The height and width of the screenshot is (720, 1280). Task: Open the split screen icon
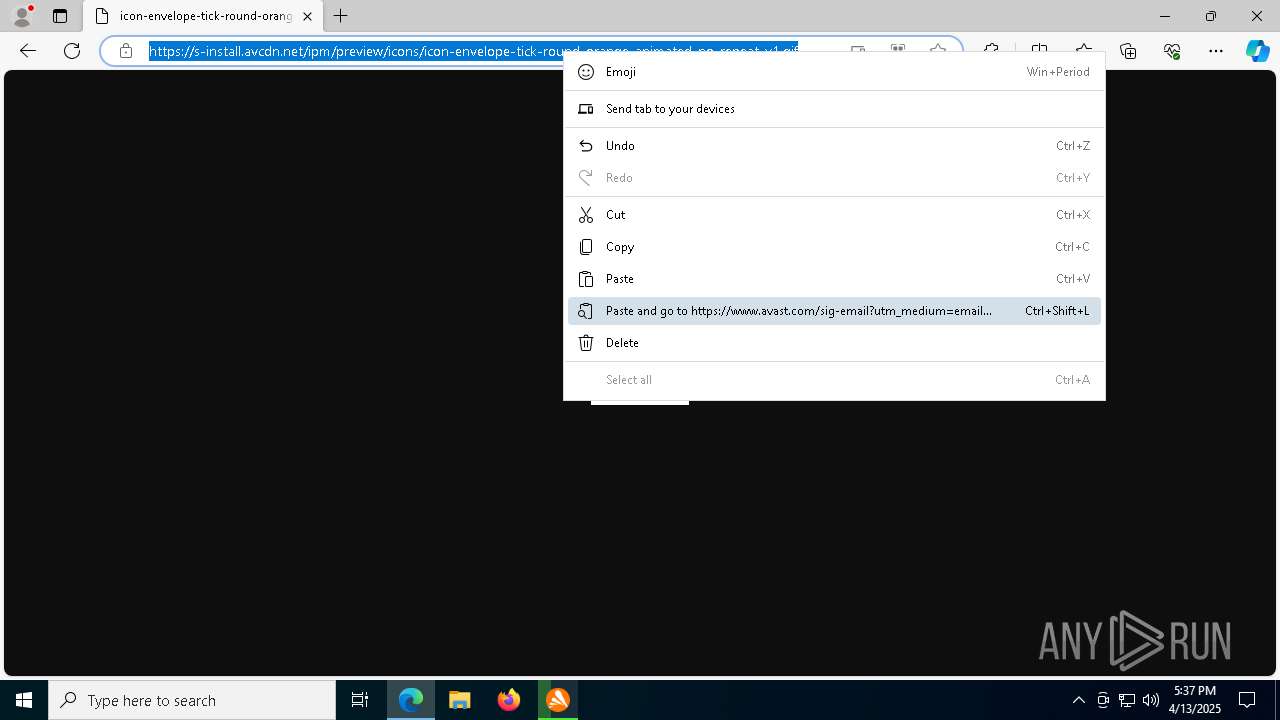pyautogui.click(x=1040, y=51)
